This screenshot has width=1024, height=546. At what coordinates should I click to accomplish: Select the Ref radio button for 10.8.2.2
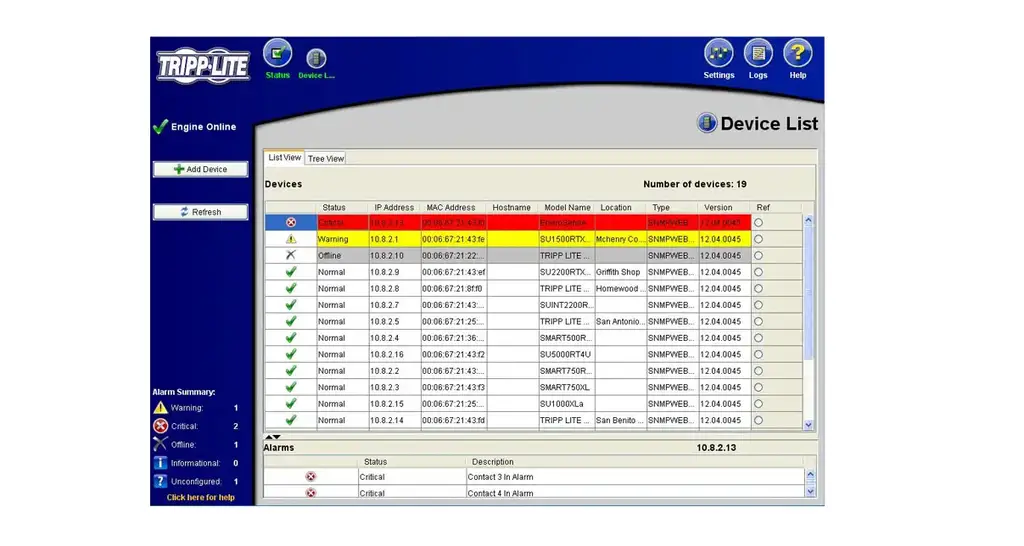pos(758,370)
